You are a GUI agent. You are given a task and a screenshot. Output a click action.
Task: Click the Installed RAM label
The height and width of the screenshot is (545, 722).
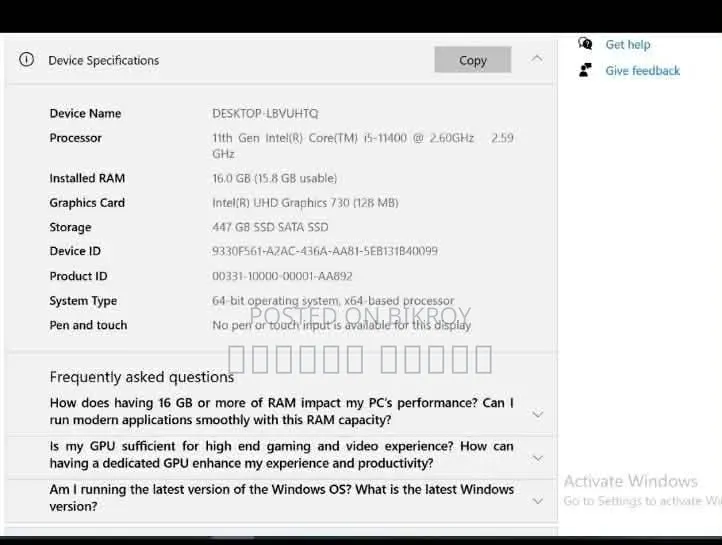click(x=87, y=178)
